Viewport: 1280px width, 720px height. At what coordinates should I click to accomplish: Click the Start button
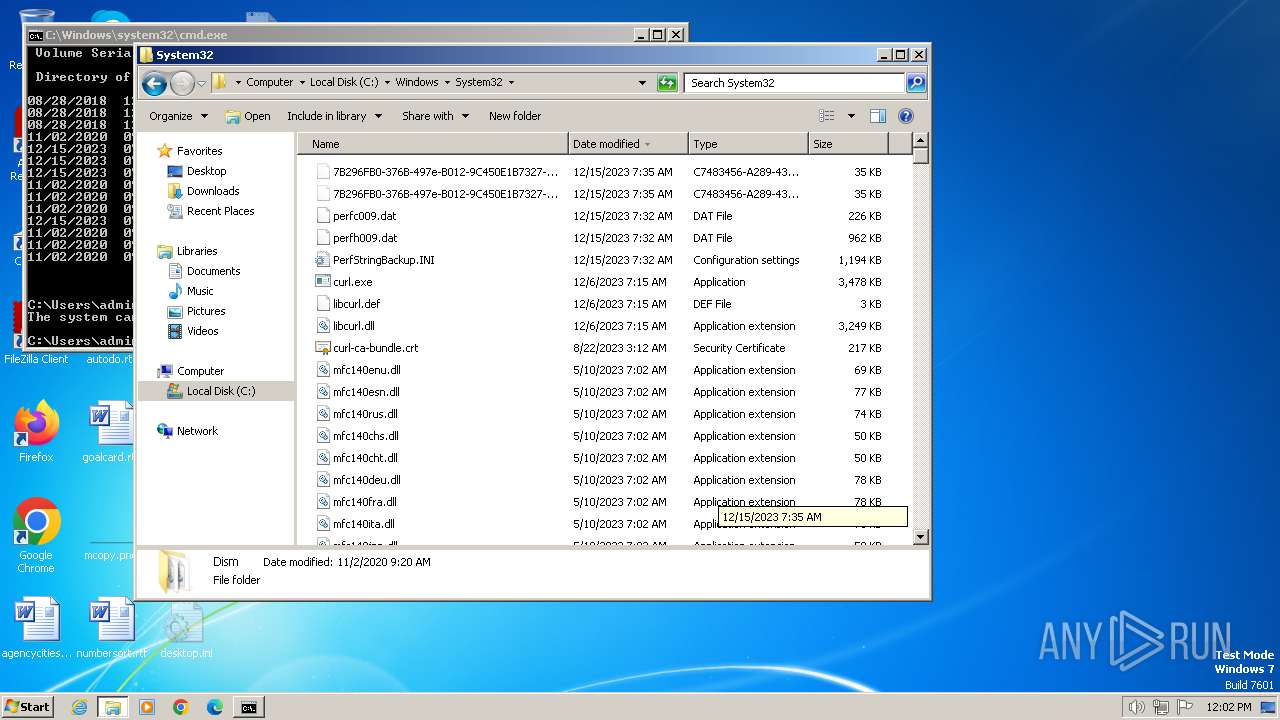coord(28,706)
